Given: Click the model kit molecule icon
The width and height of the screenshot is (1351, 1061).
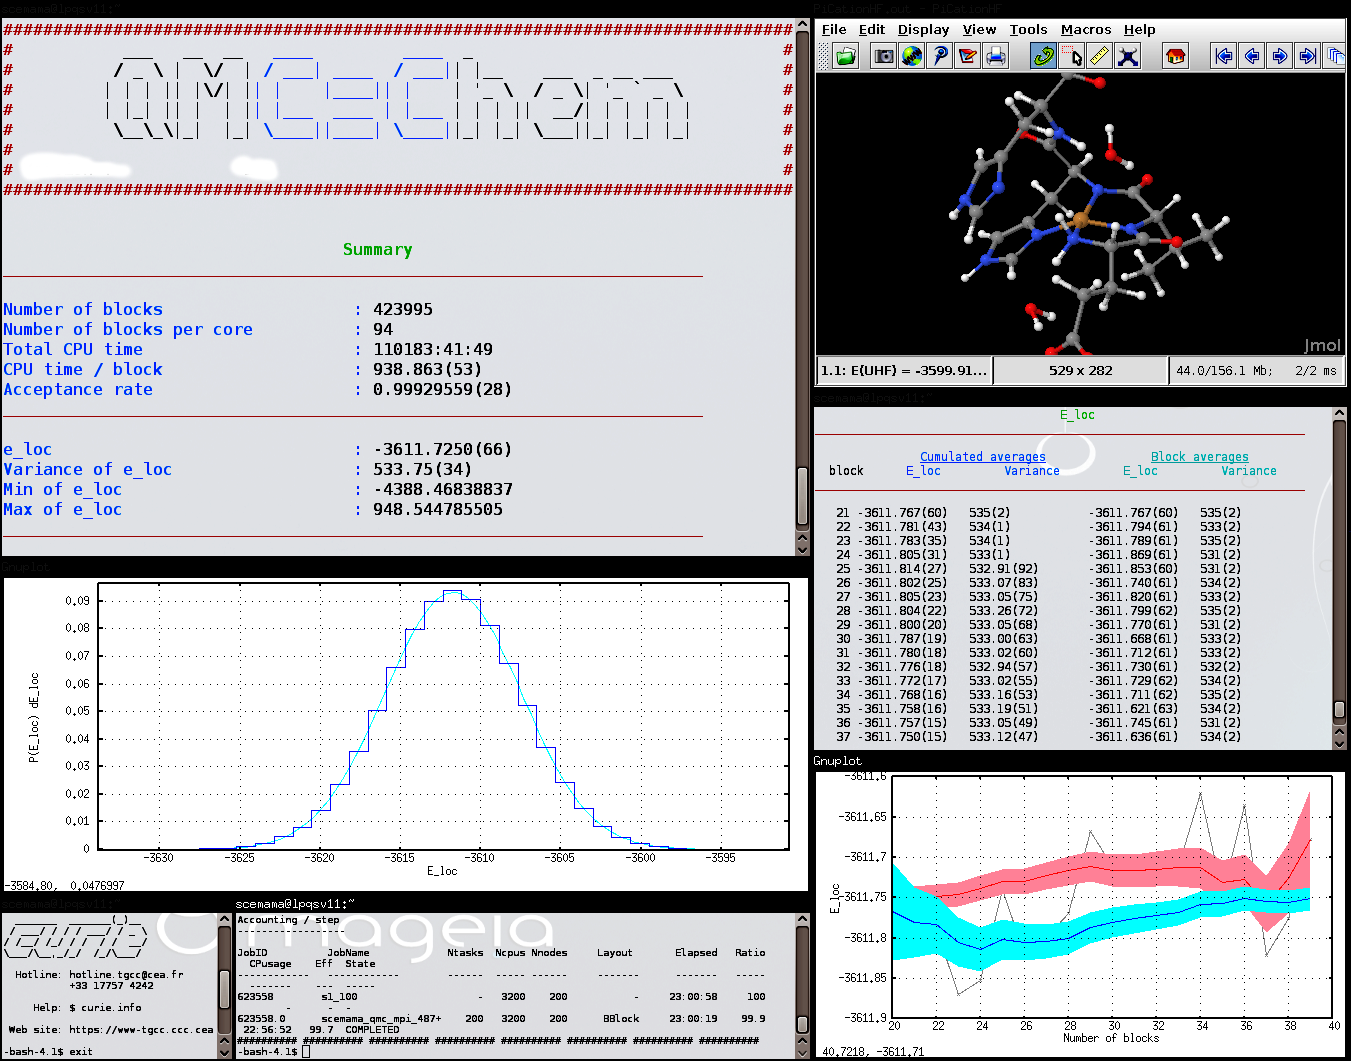Looking at the screenshot, I should pyautogui.click(x=1128, y=56).
